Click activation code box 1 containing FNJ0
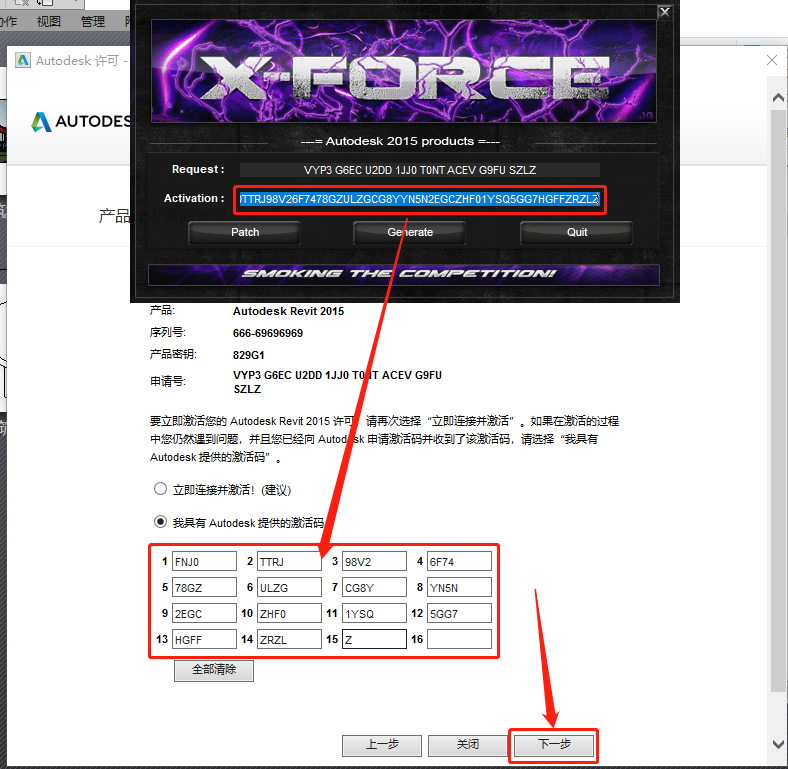The image size is (788, 769). coord(204,561)
